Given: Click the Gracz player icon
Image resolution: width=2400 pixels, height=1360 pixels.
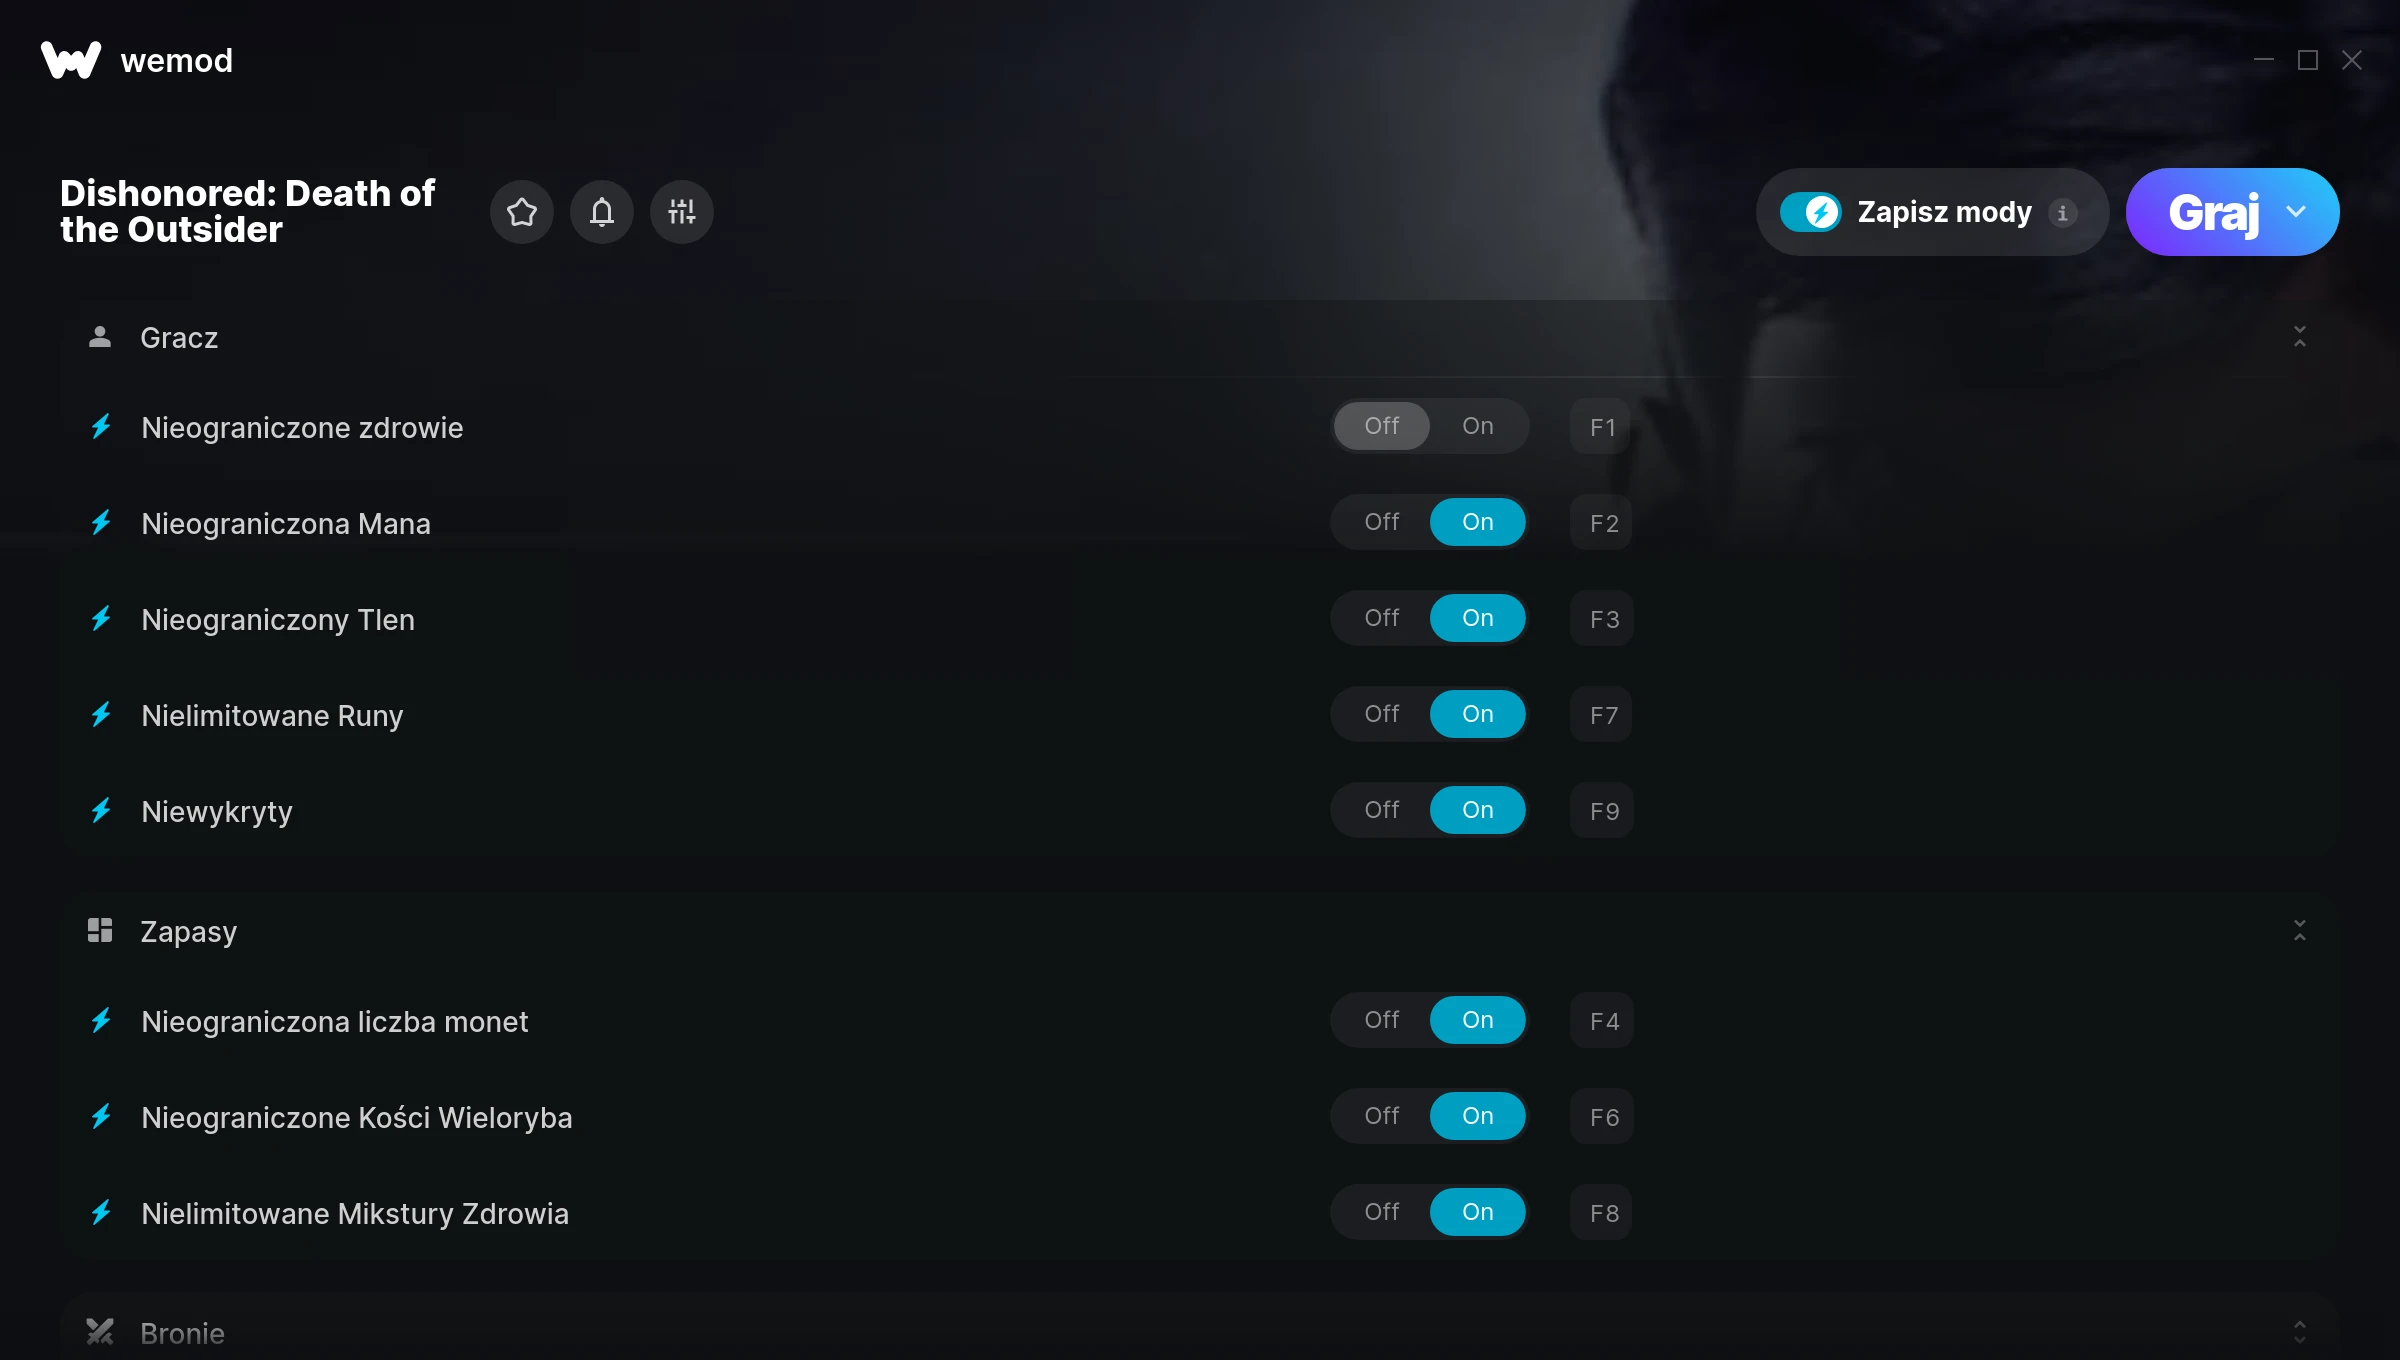Looking at the screenshot, I should pos(100,337).
